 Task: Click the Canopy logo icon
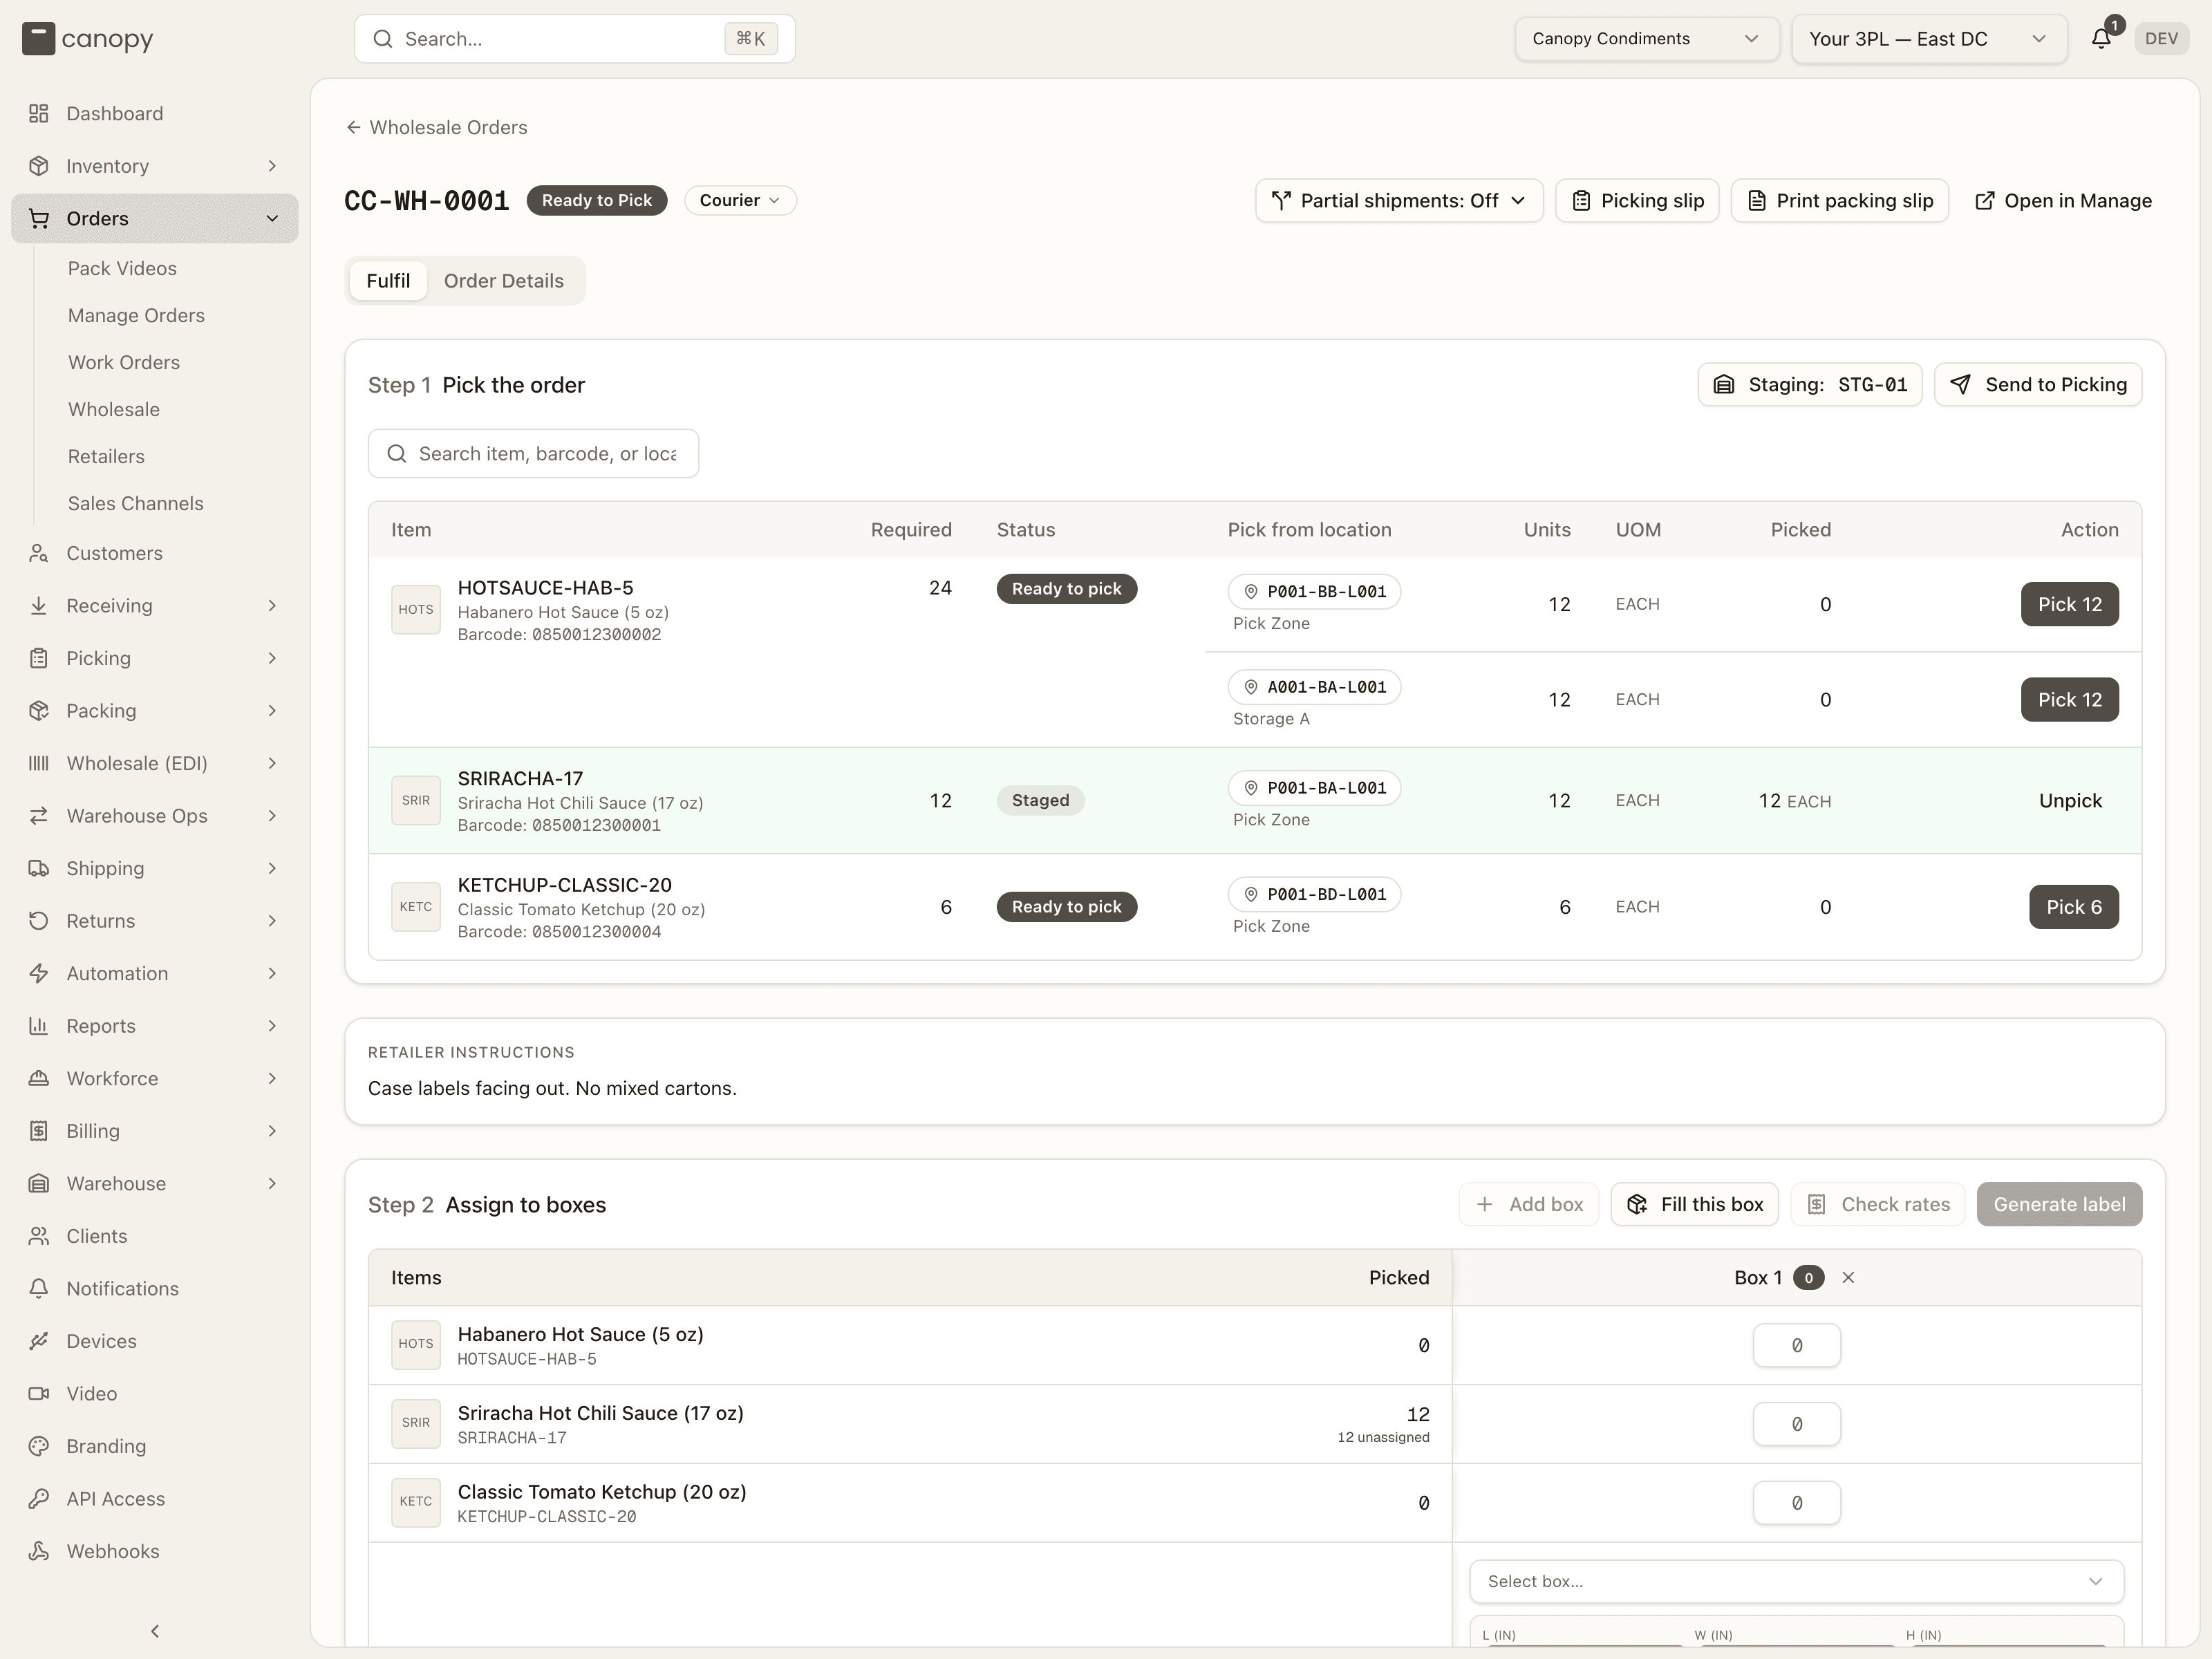click(x=38, y=39)
